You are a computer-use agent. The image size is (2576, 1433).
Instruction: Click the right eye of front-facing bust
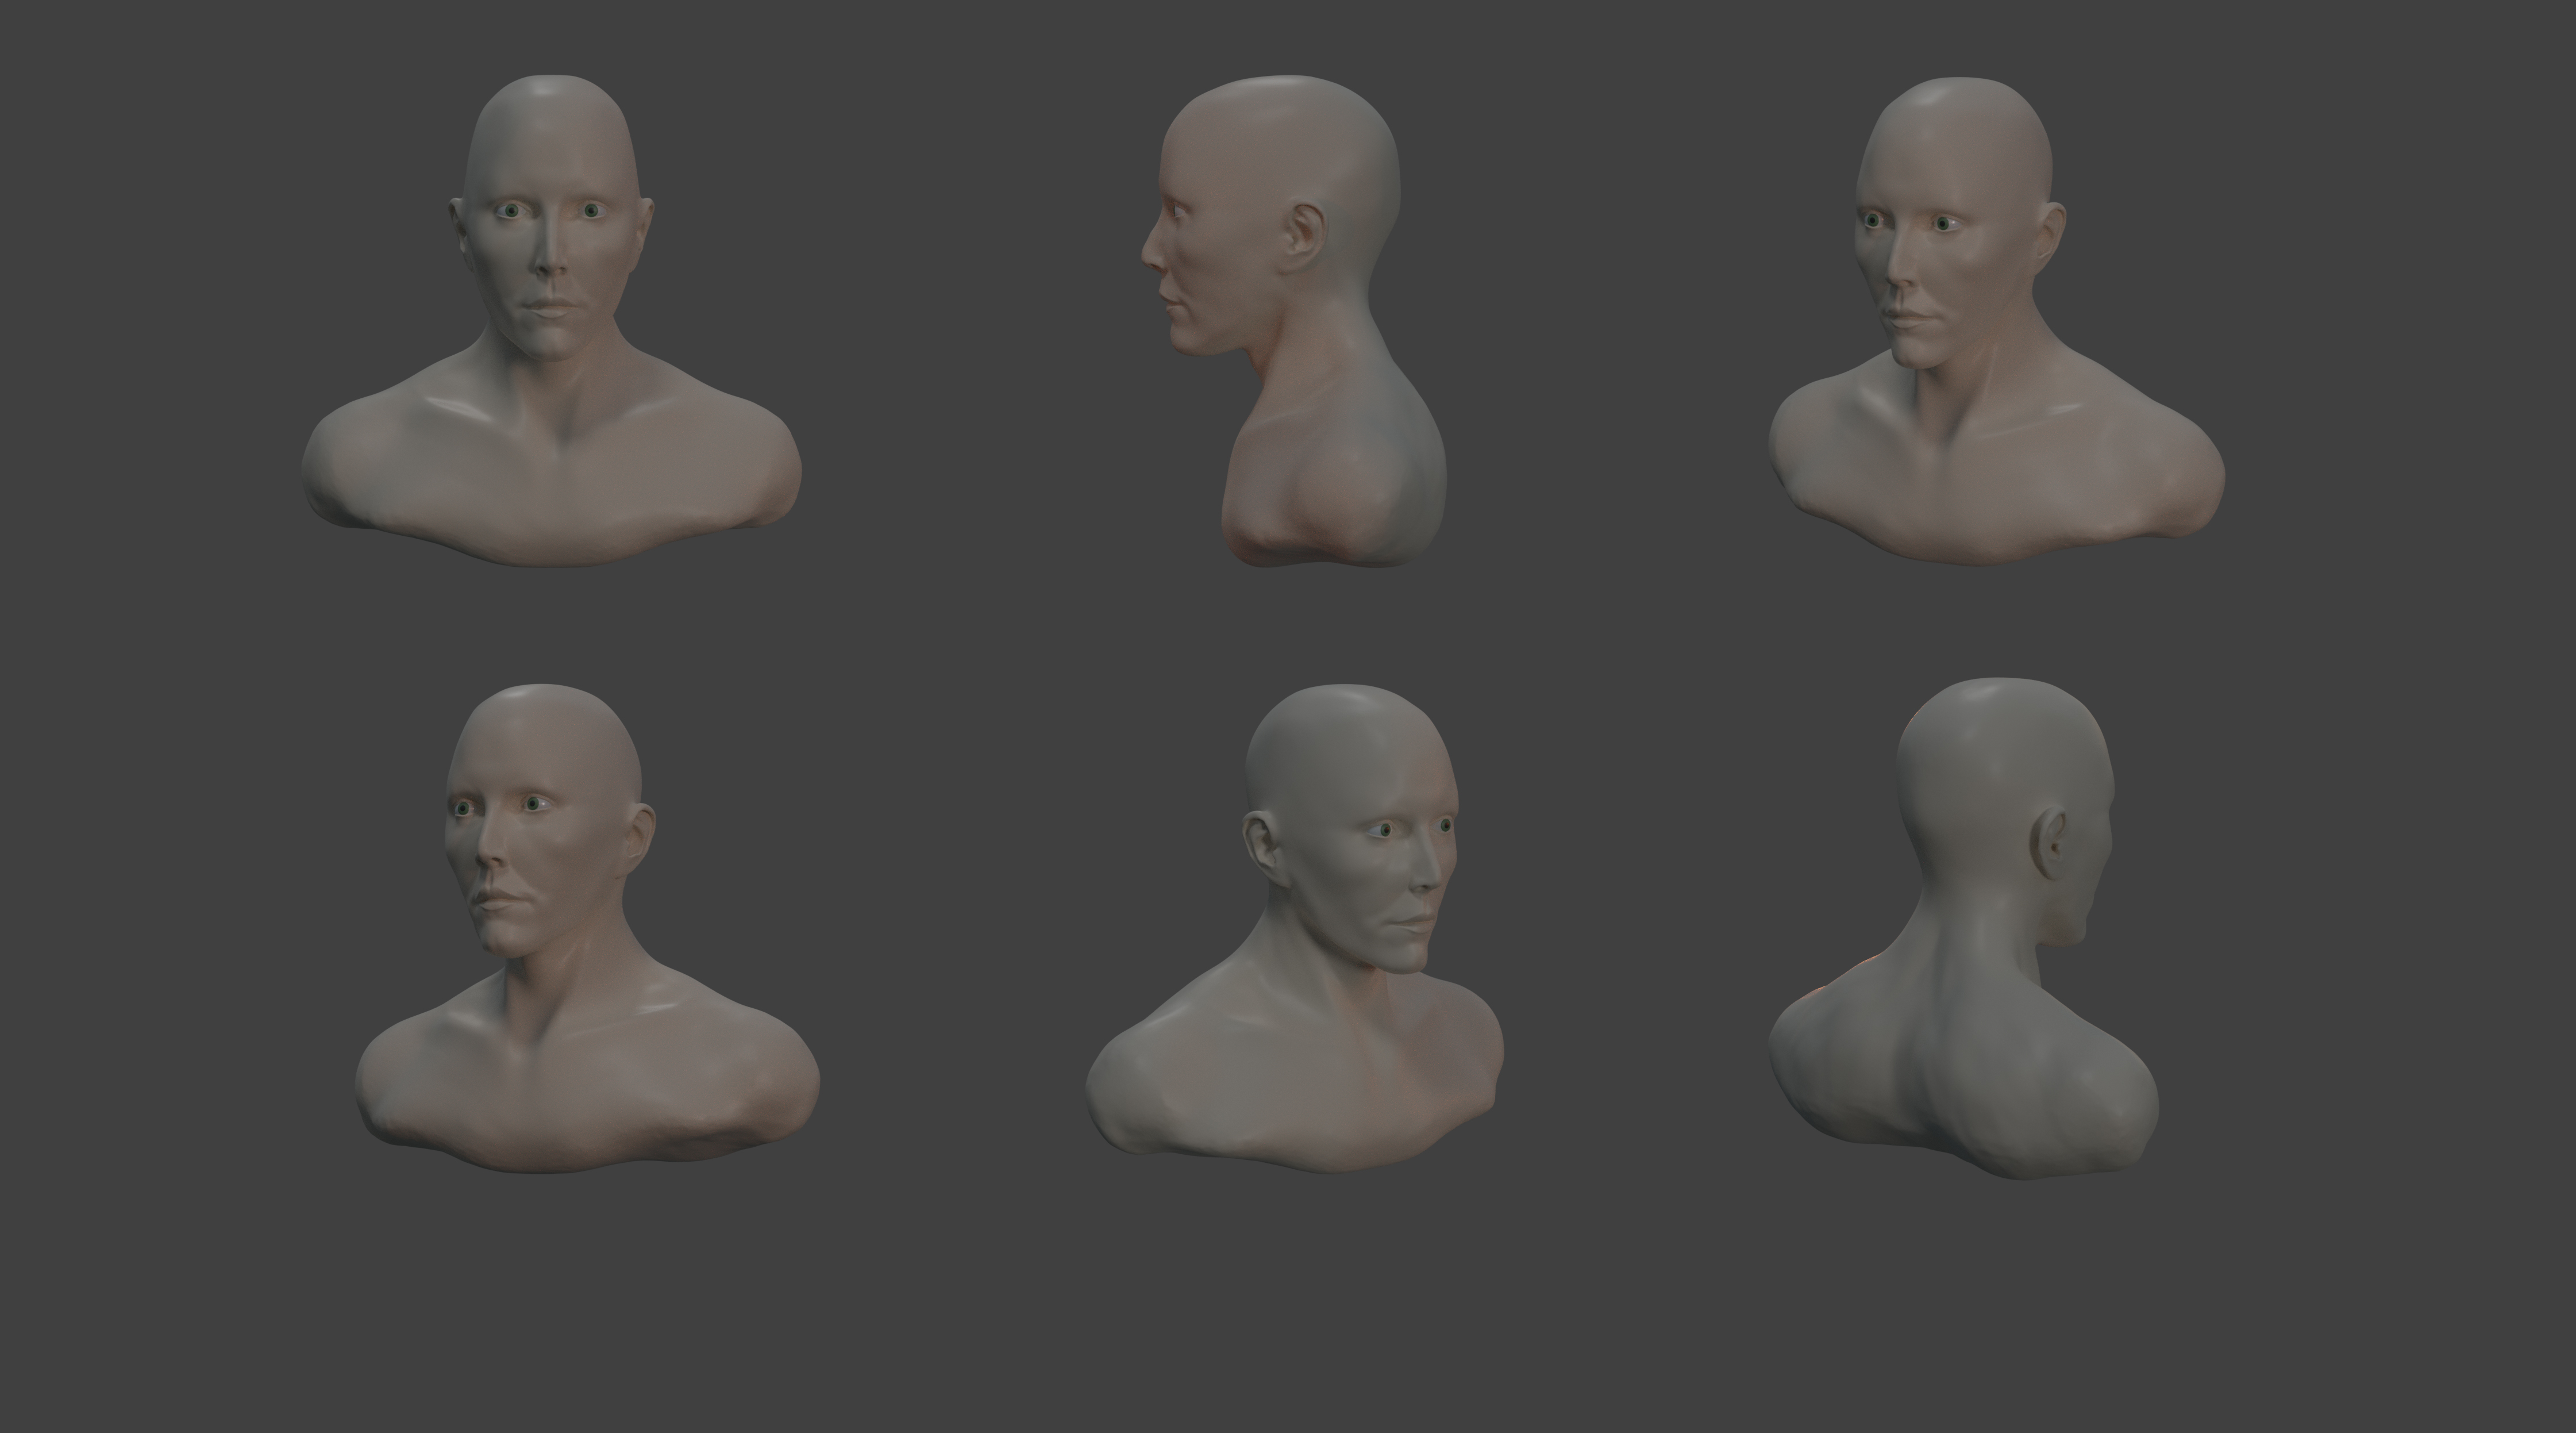point(592,211)
